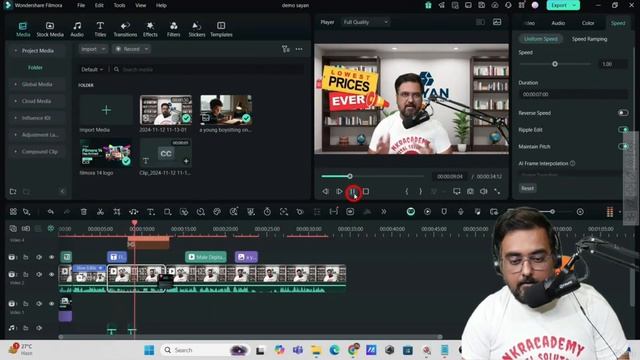
Task: Expand the Cloud Media tree item
Action: [x=16, y=101]
